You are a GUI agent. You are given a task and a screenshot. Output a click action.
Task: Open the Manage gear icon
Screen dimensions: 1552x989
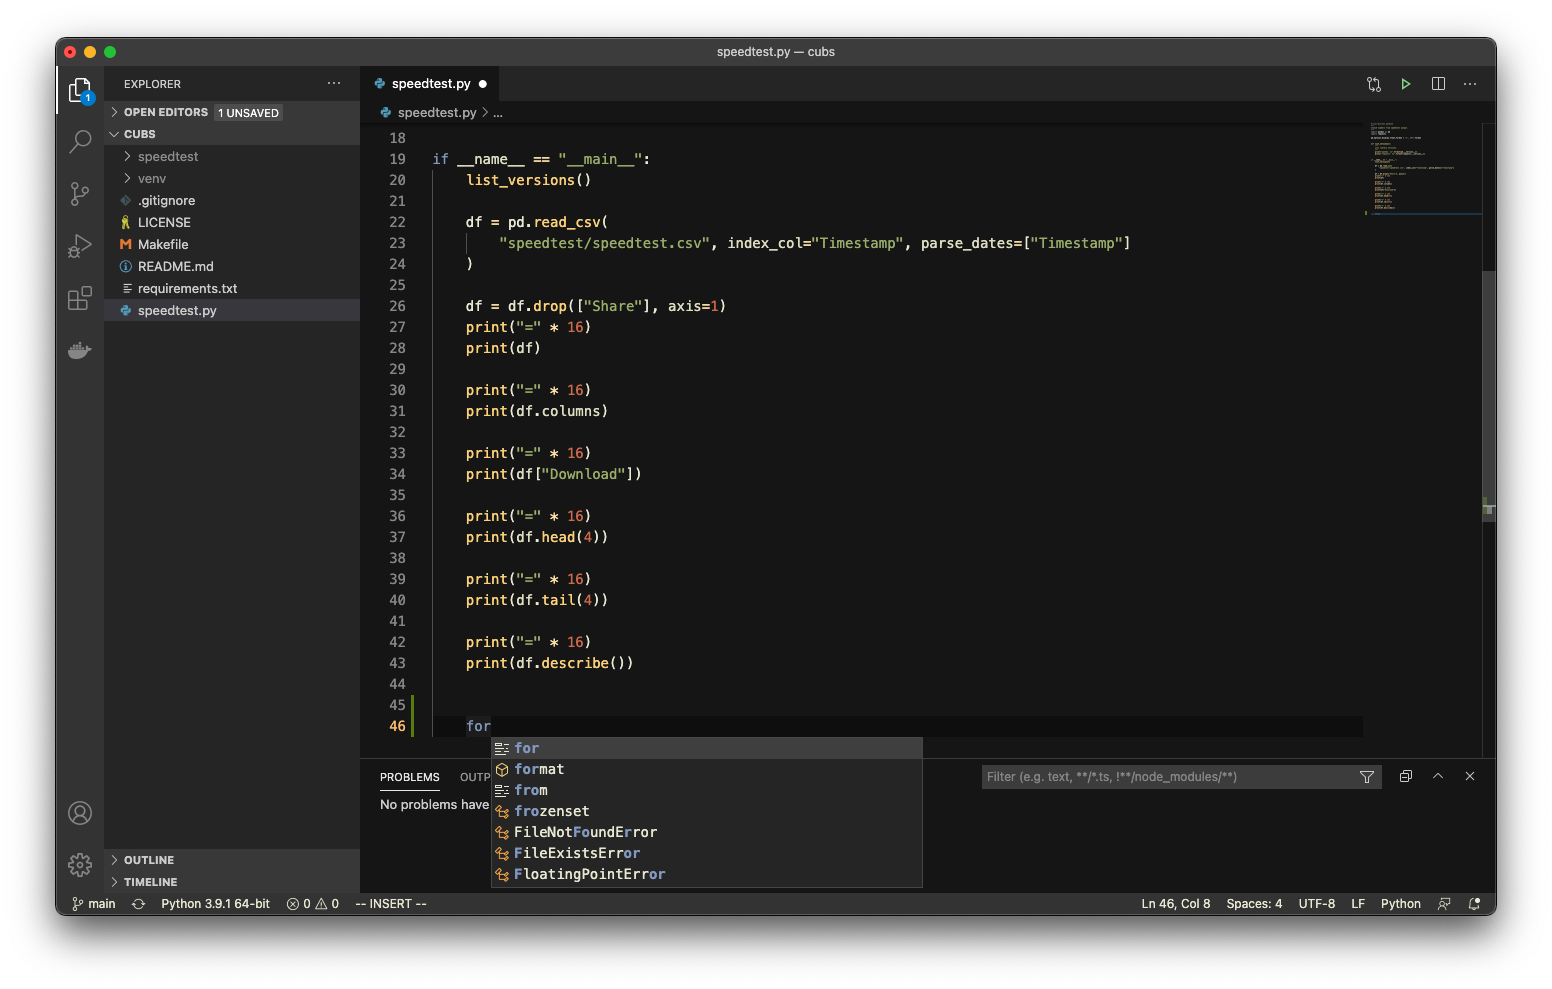80,865
